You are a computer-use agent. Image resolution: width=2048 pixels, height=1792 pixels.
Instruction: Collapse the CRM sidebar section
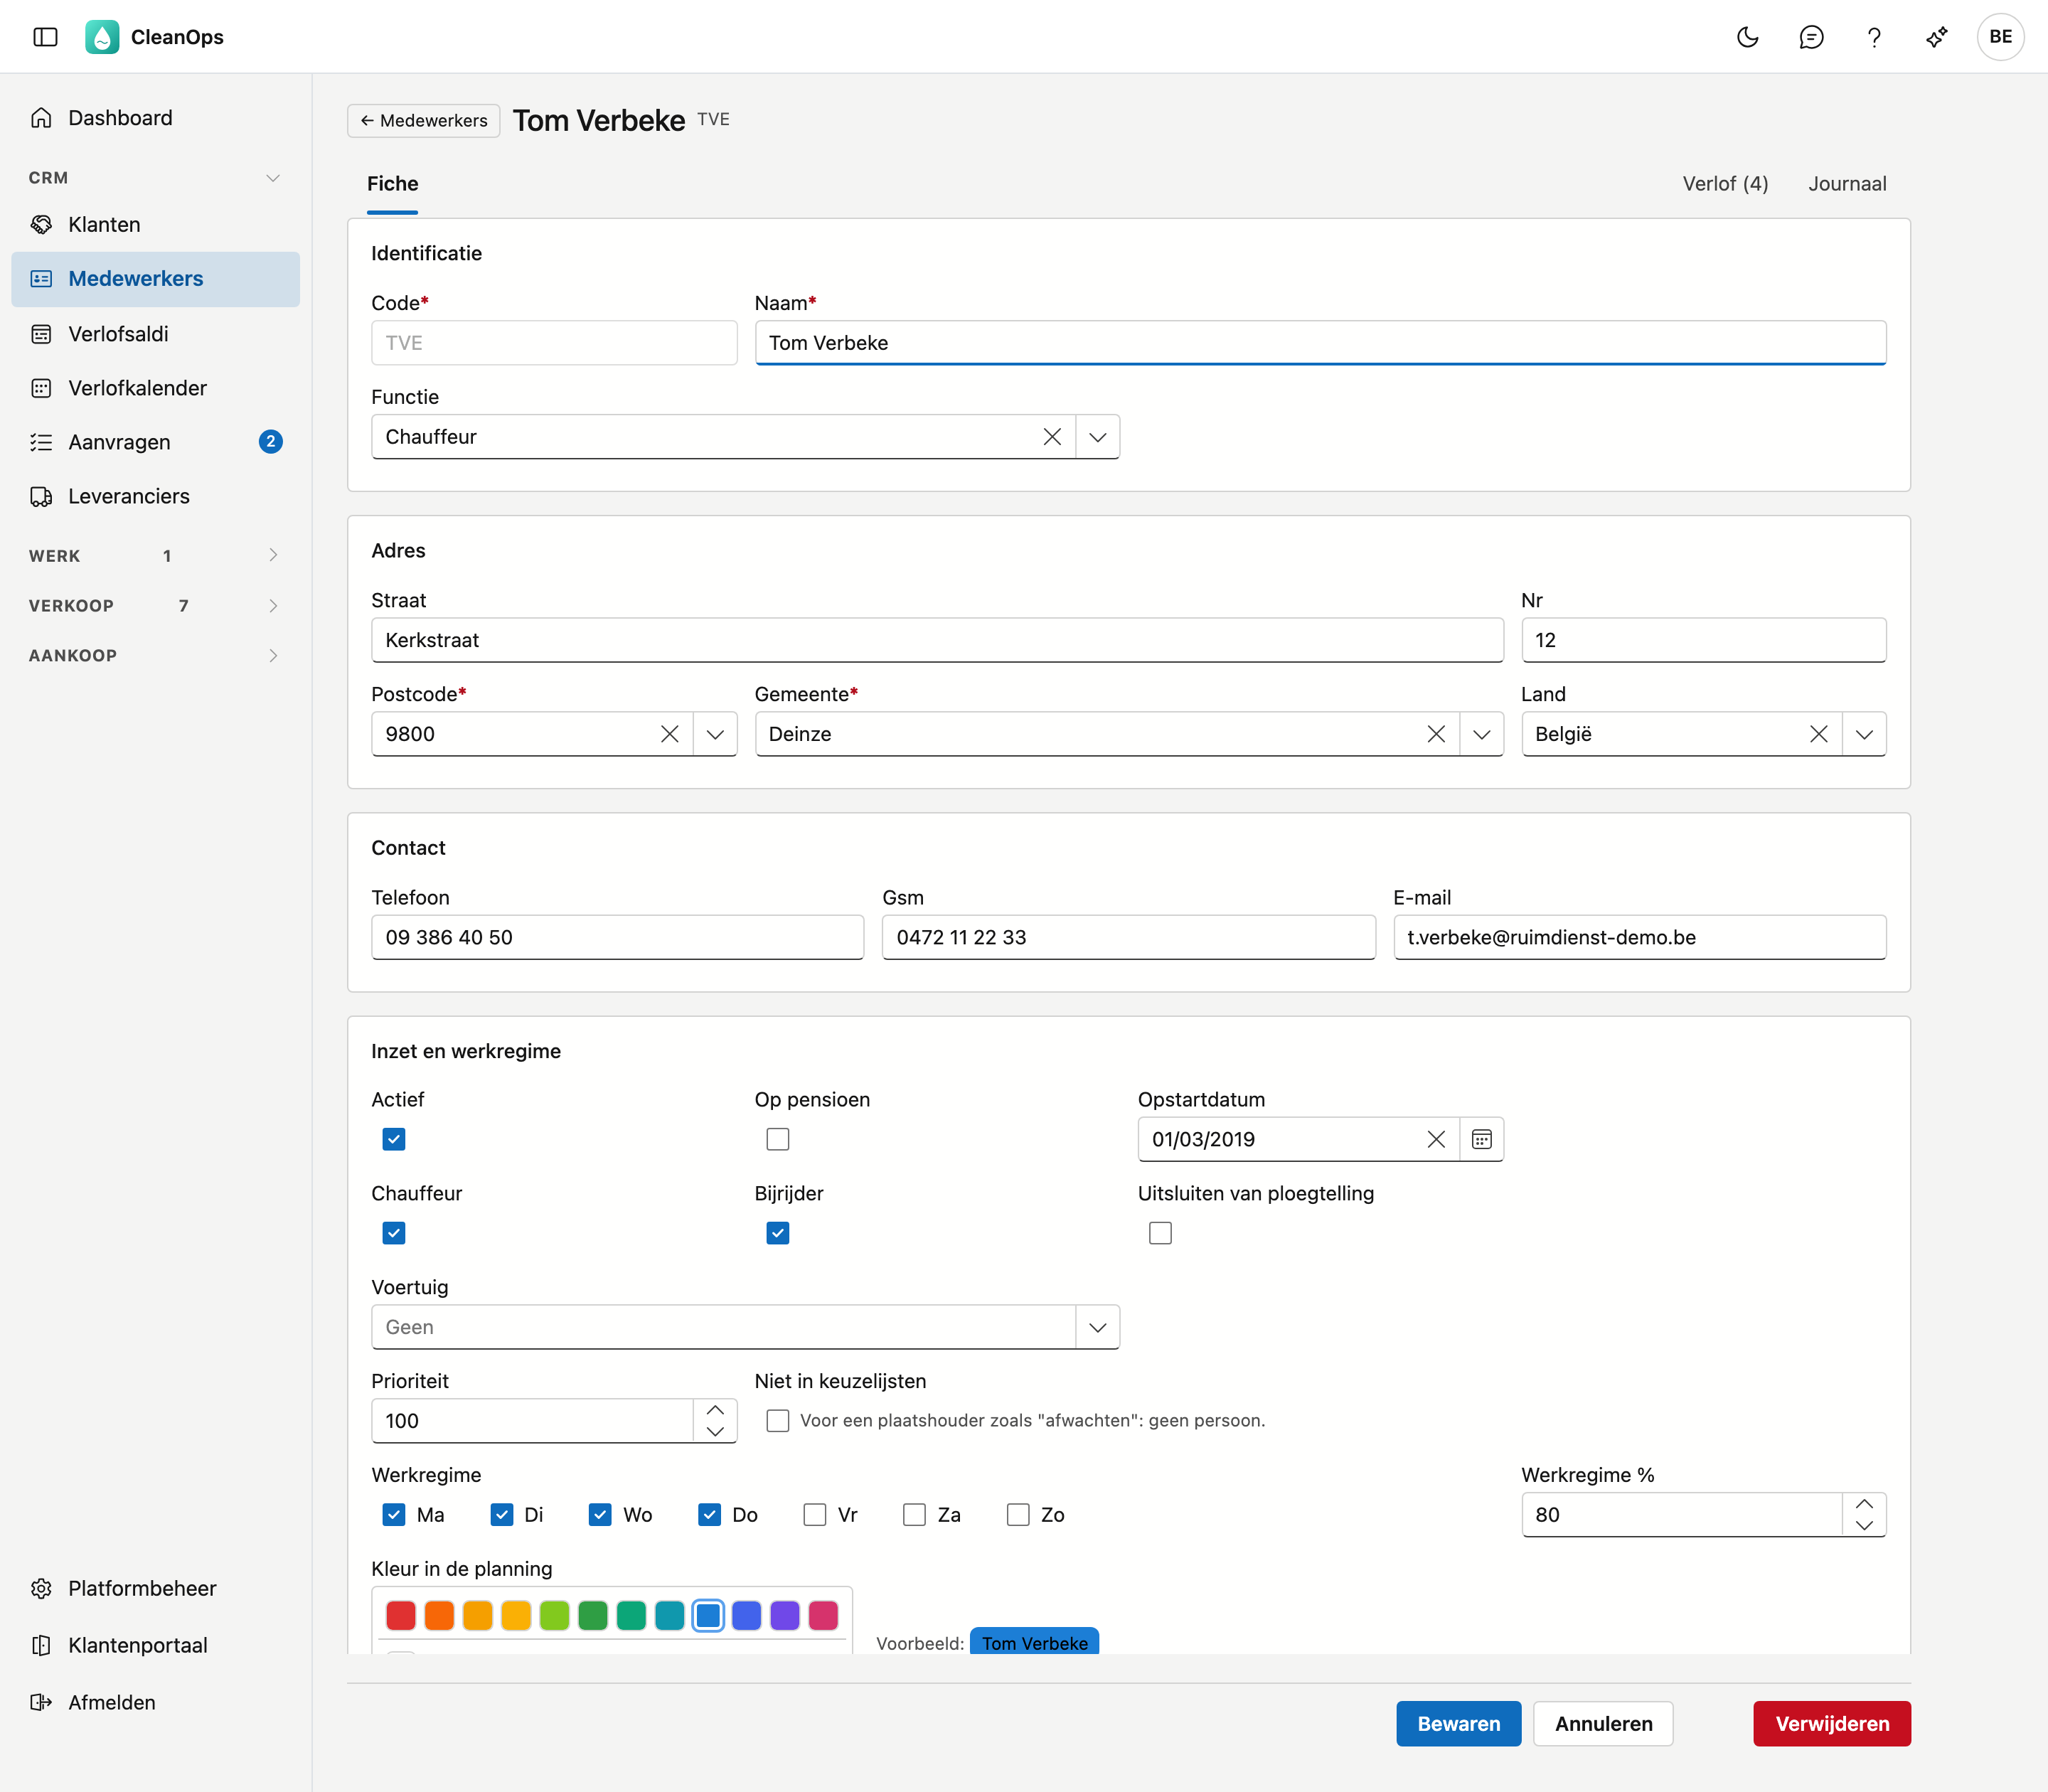[x=155, y=178]
